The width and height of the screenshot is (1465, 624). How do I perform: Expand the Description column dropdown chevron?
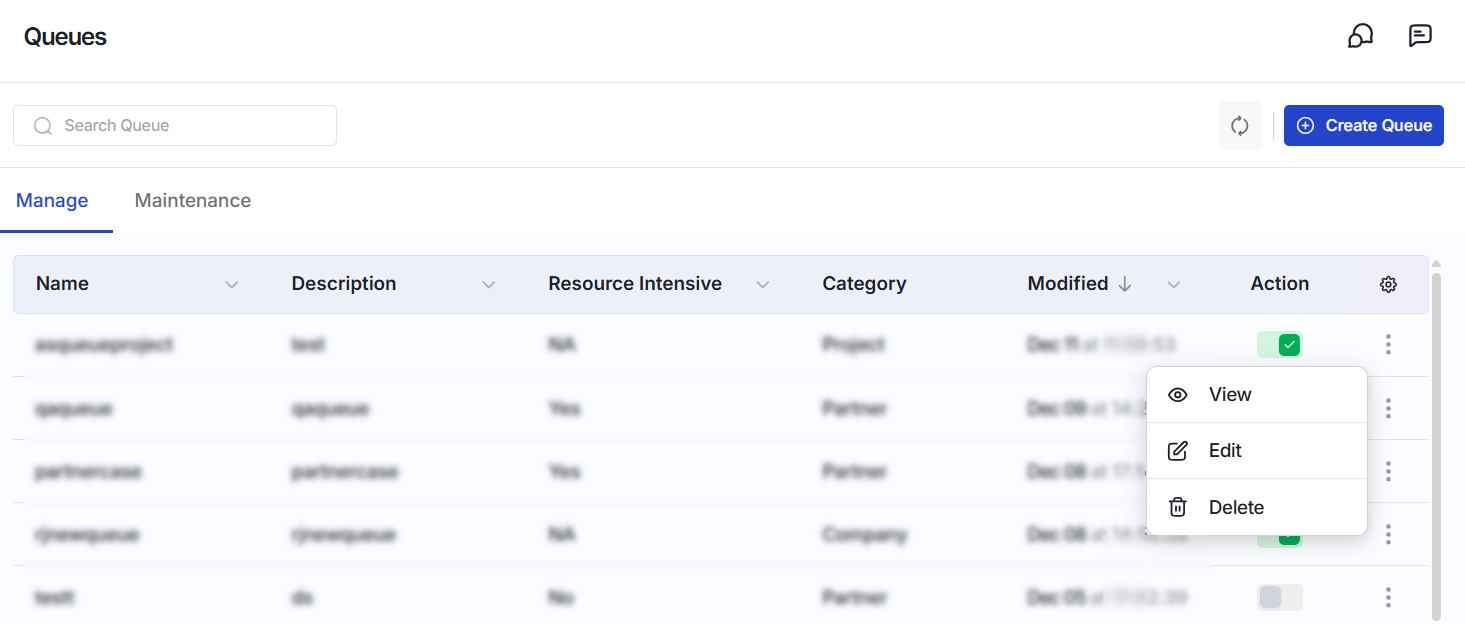point(489,285)
